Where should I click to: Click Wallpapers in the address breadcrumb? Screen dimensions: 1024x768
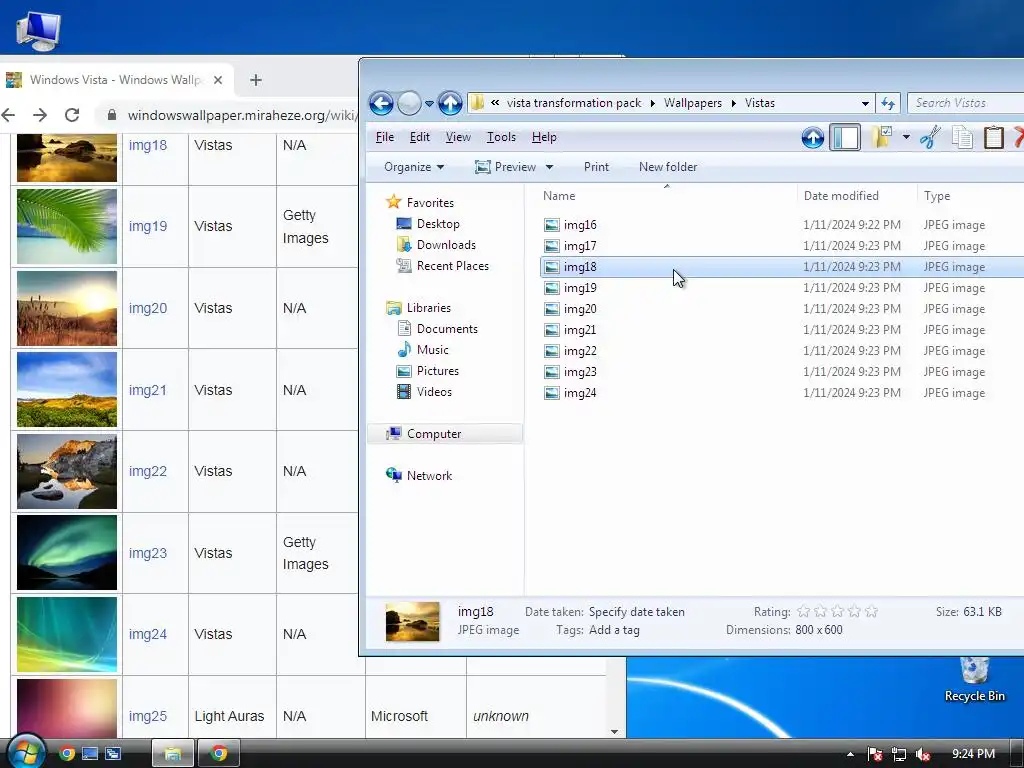pyautogui.click(x=693, y=103)
